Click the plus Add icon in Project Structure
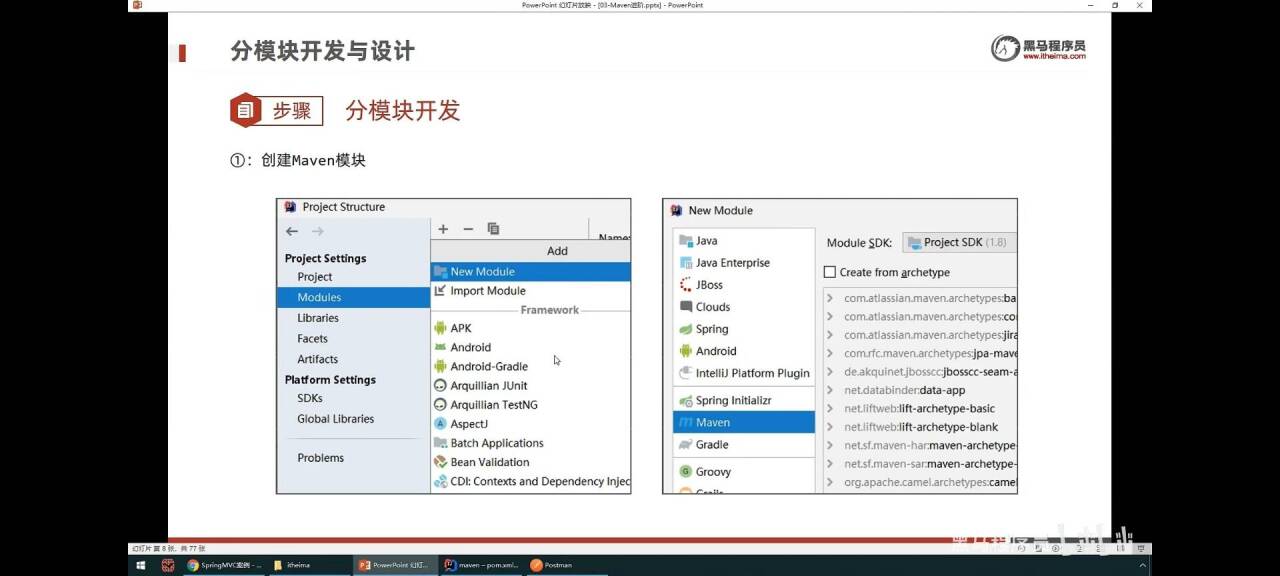Image resolution: width=1280 pixels, height=576 pixels. [443, 229]
